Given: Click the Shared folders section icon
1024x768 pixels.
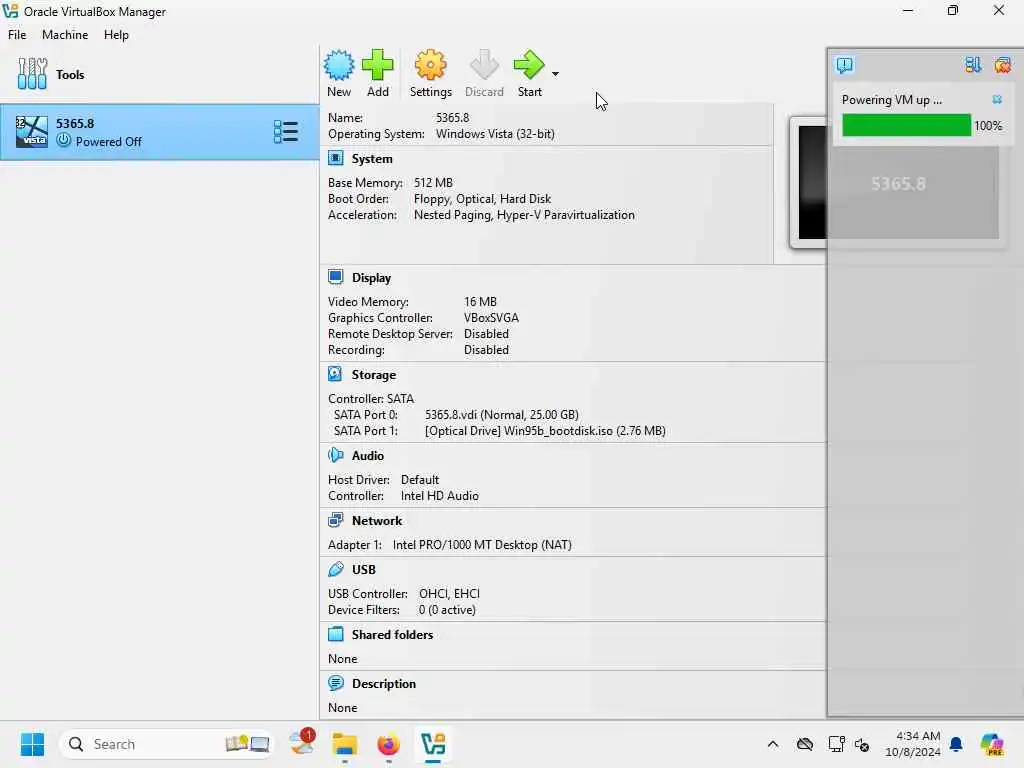Looking at the screenshot, I should pos(336,634).
